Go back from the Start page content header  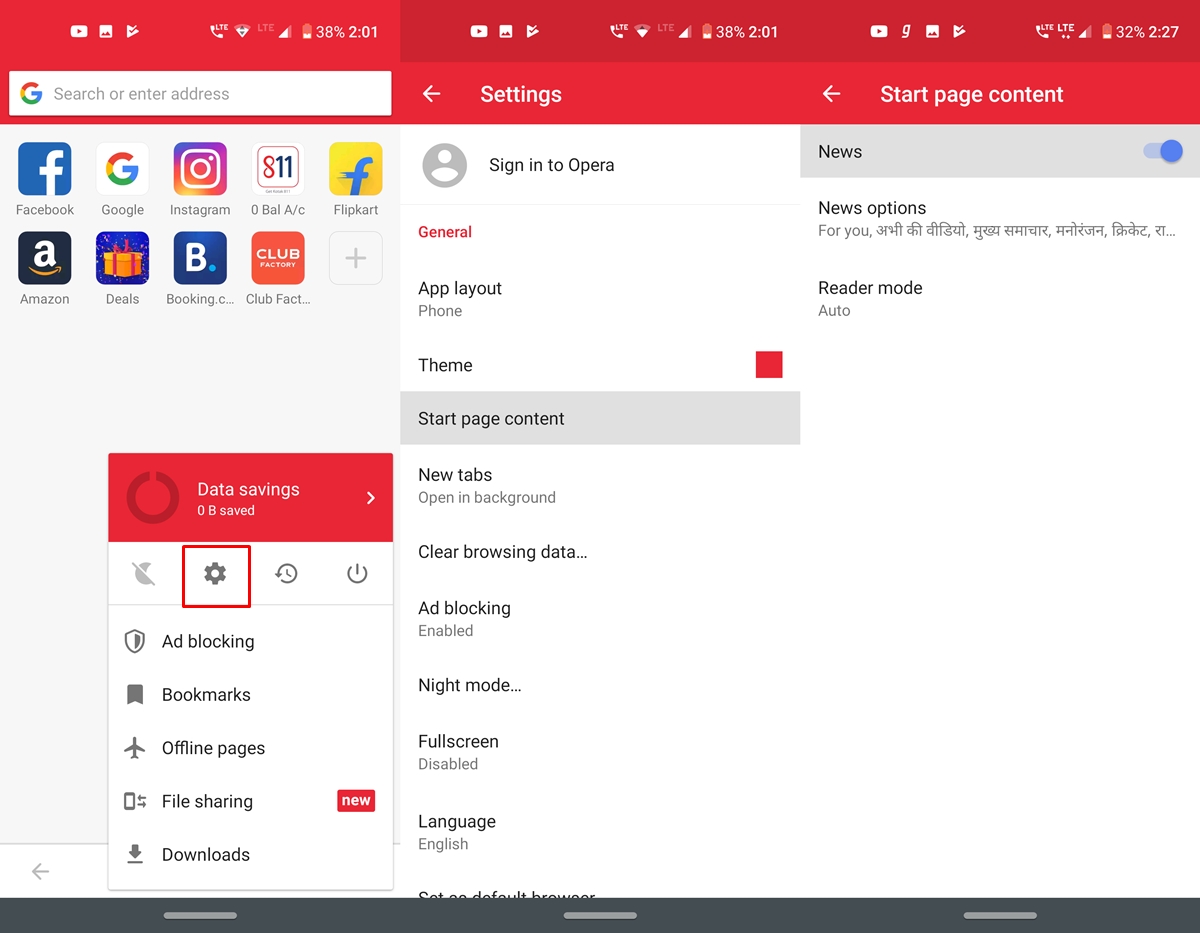[x=832, y=94]
